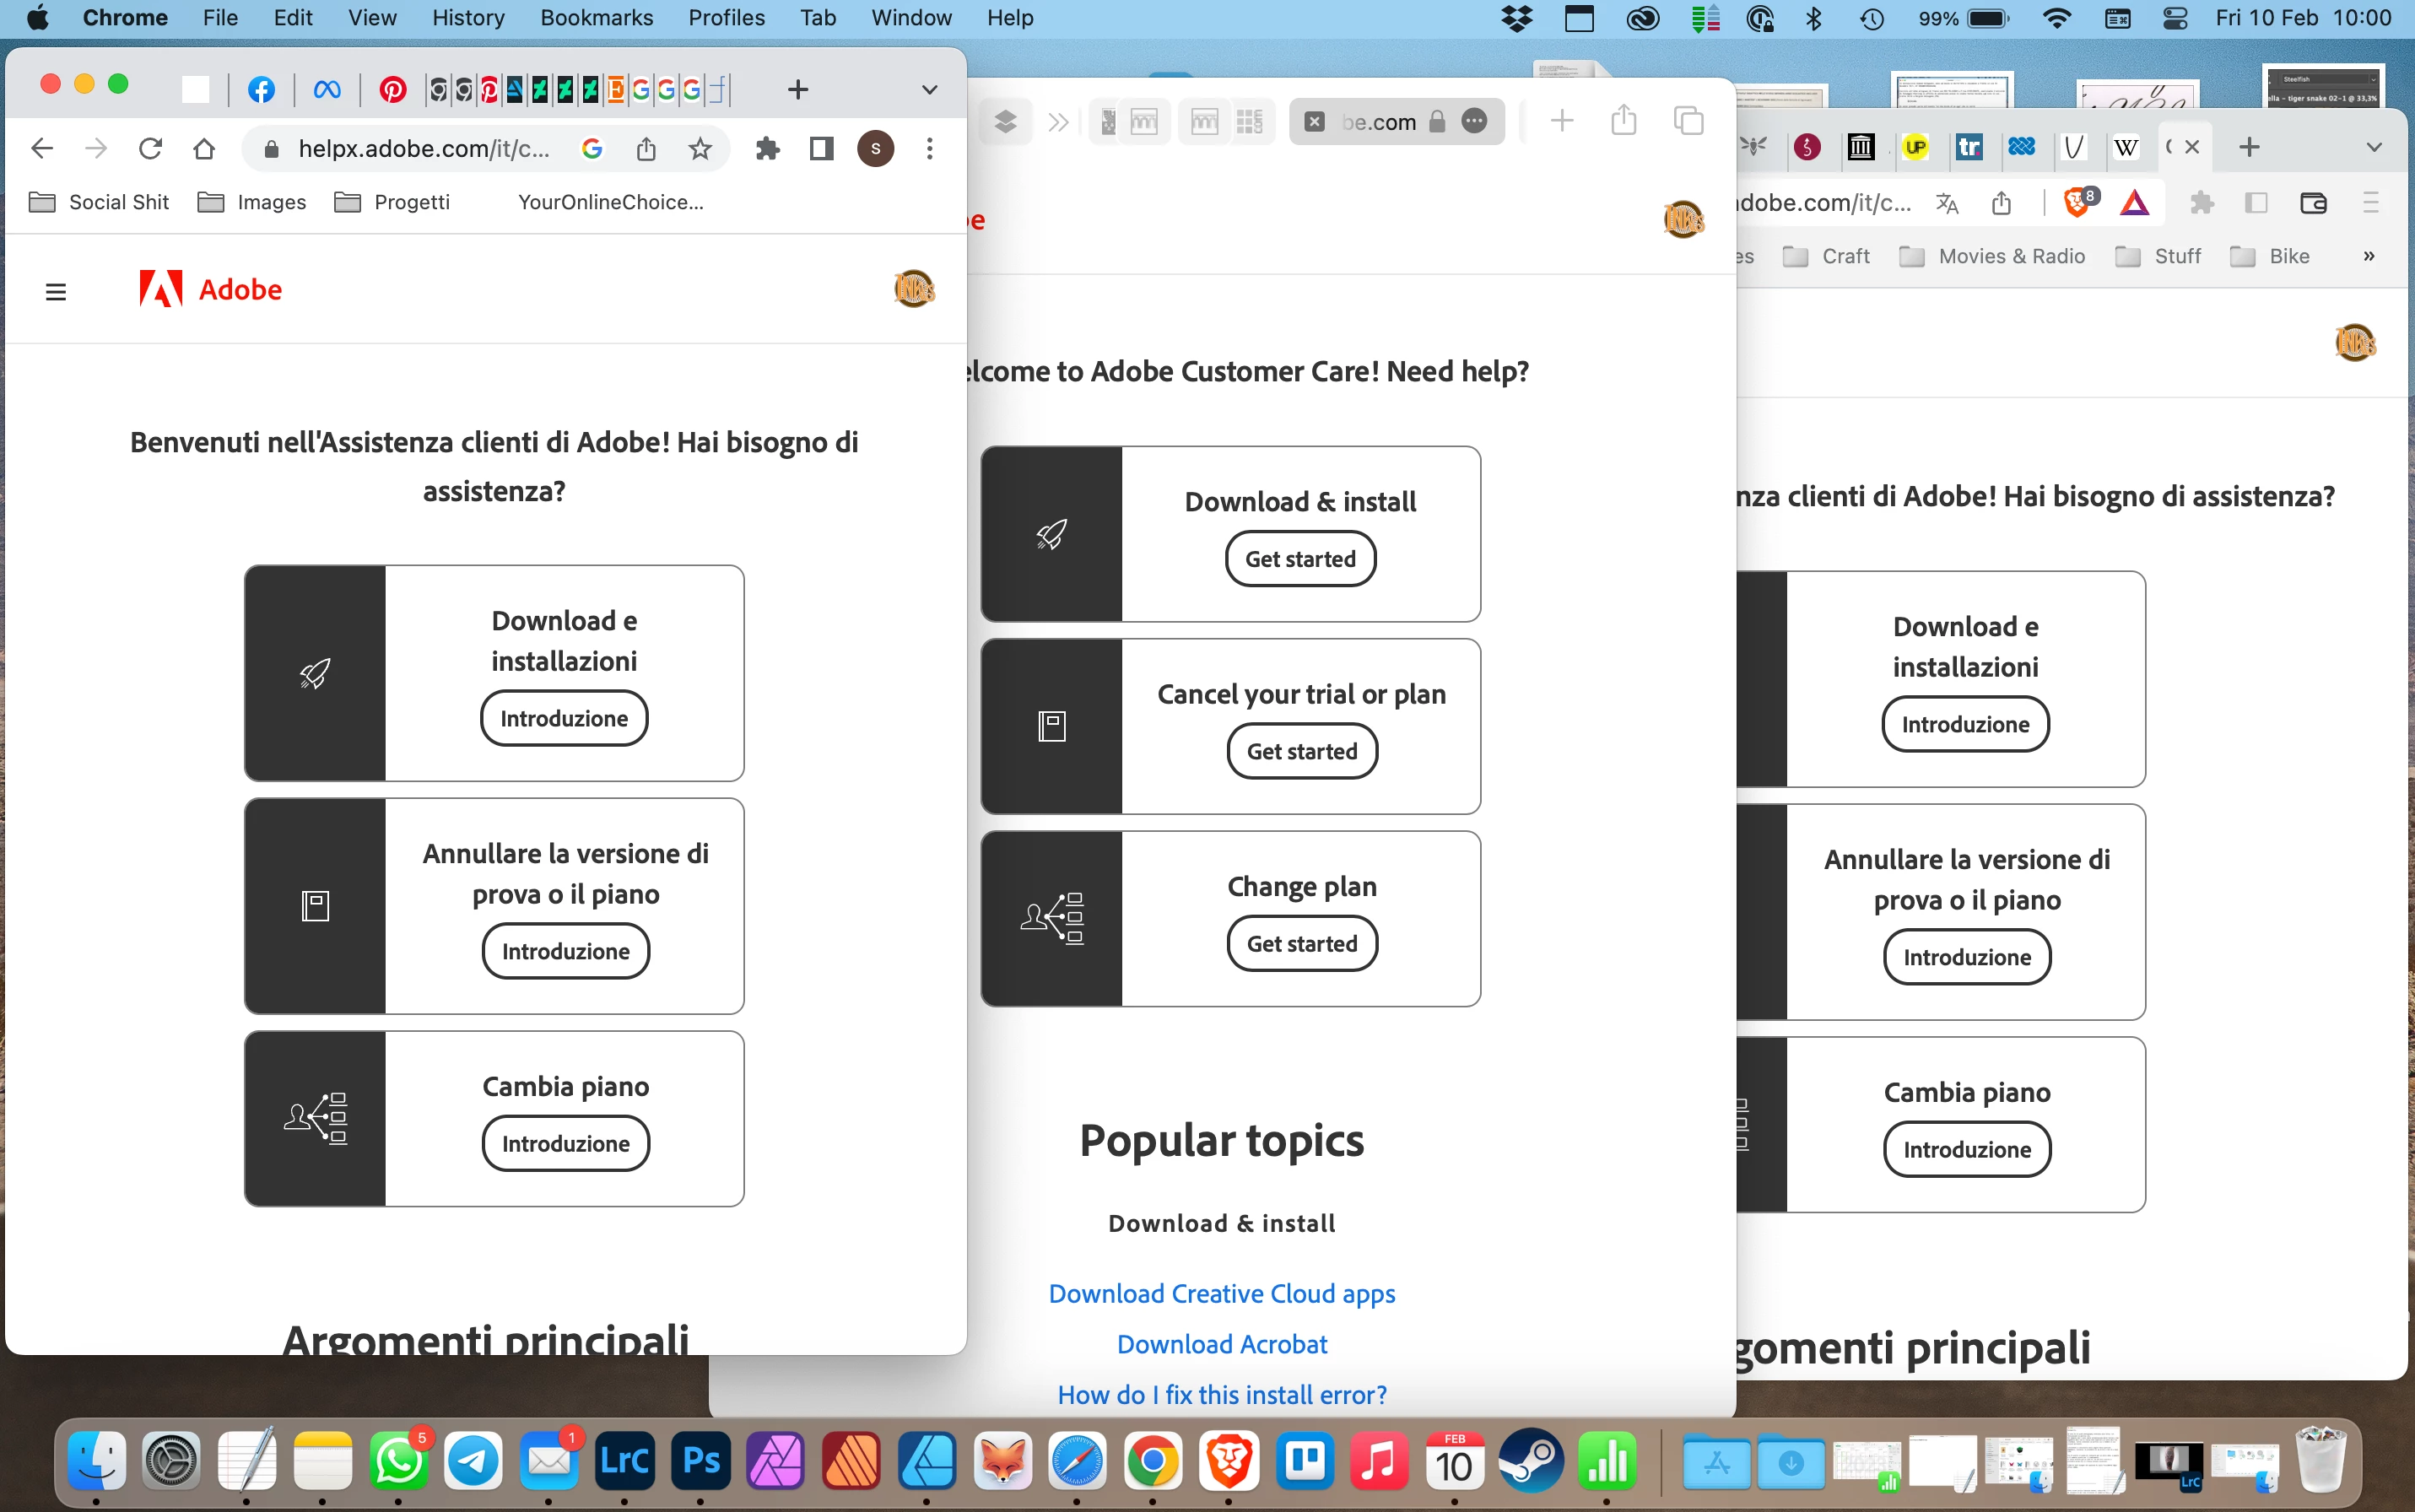Image resolution: width=2415 pixels, height=1512 pixels.
Task: Open Download Creative Cloud apps link
Action: [x=1221, y=1293]
